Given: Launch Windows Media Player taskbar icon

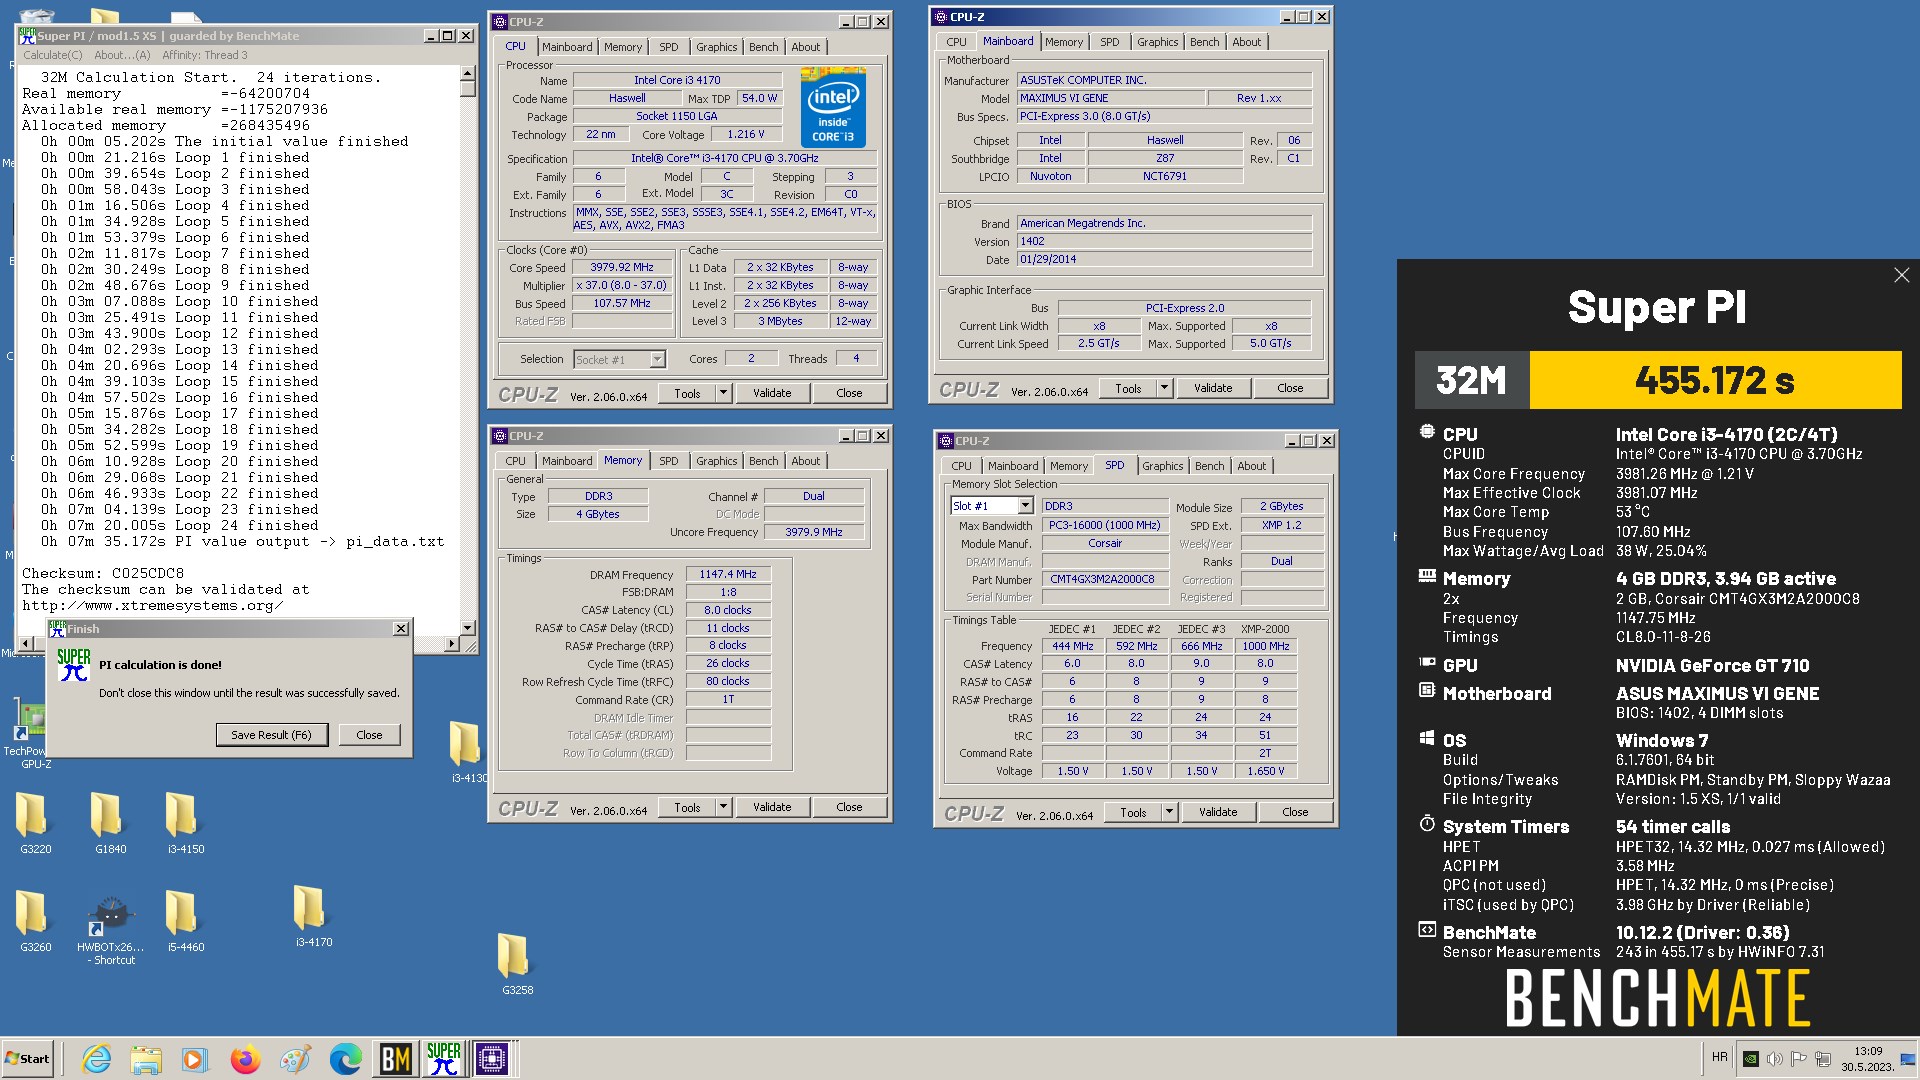Looking at the screenshot, I should (194, 1059).
